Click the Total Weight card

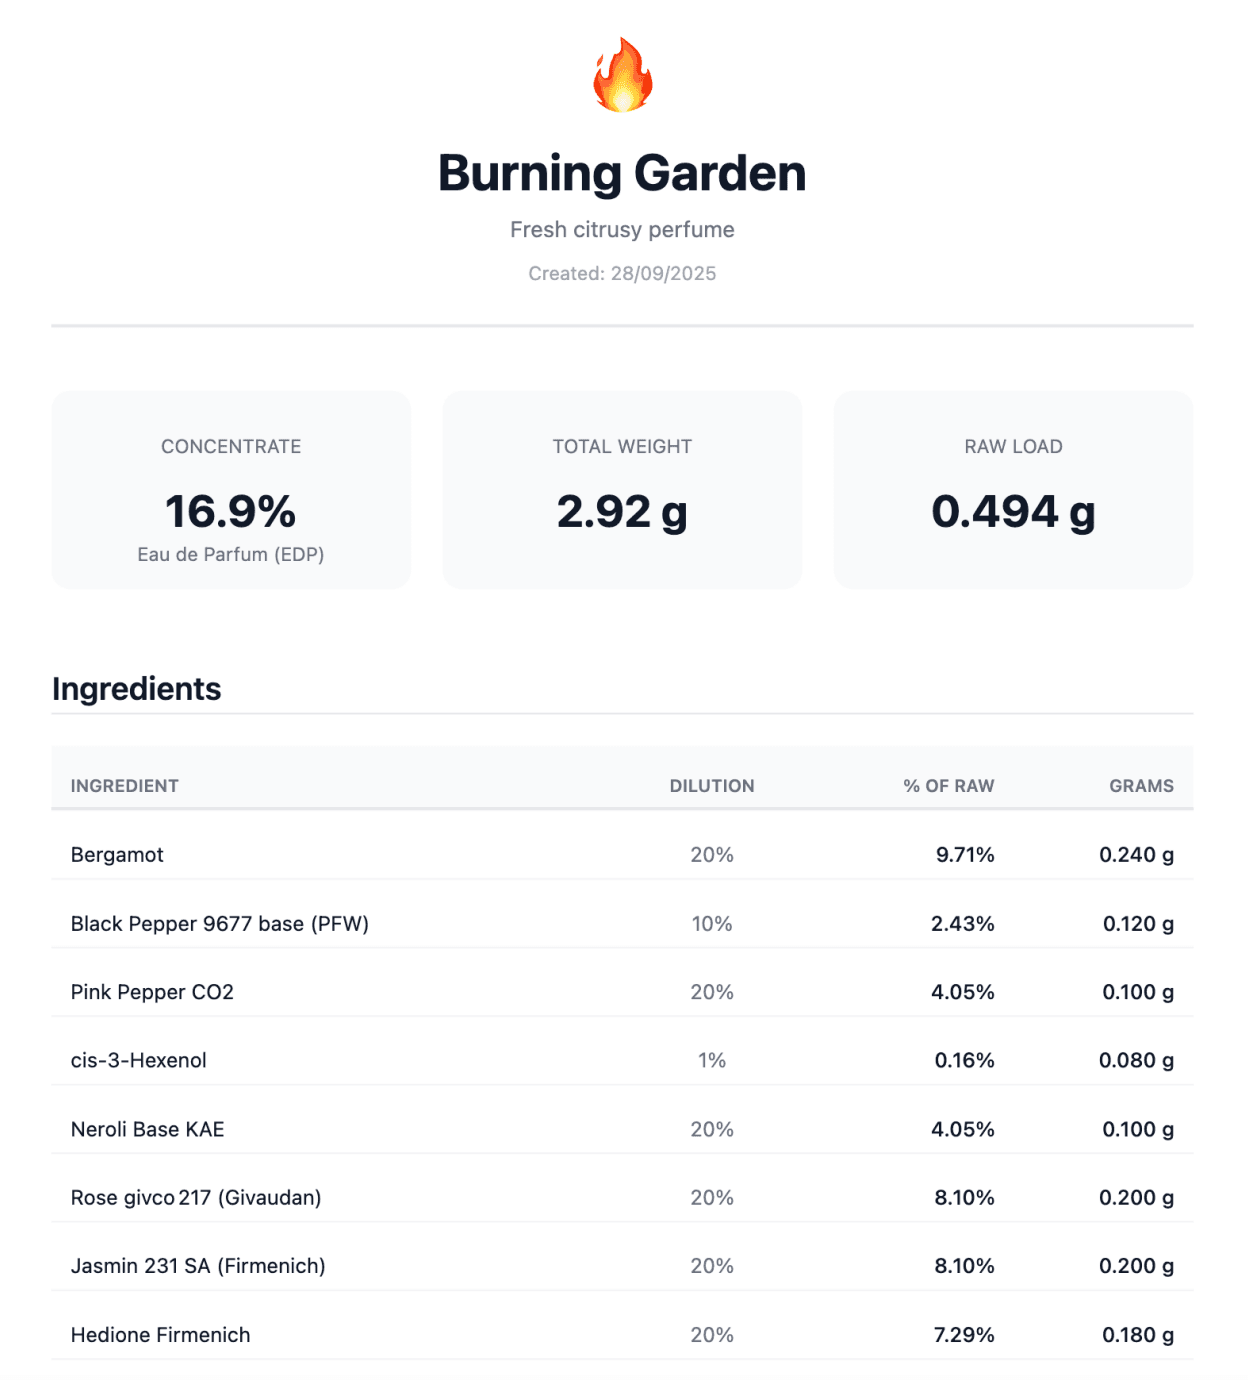(622, 490)
